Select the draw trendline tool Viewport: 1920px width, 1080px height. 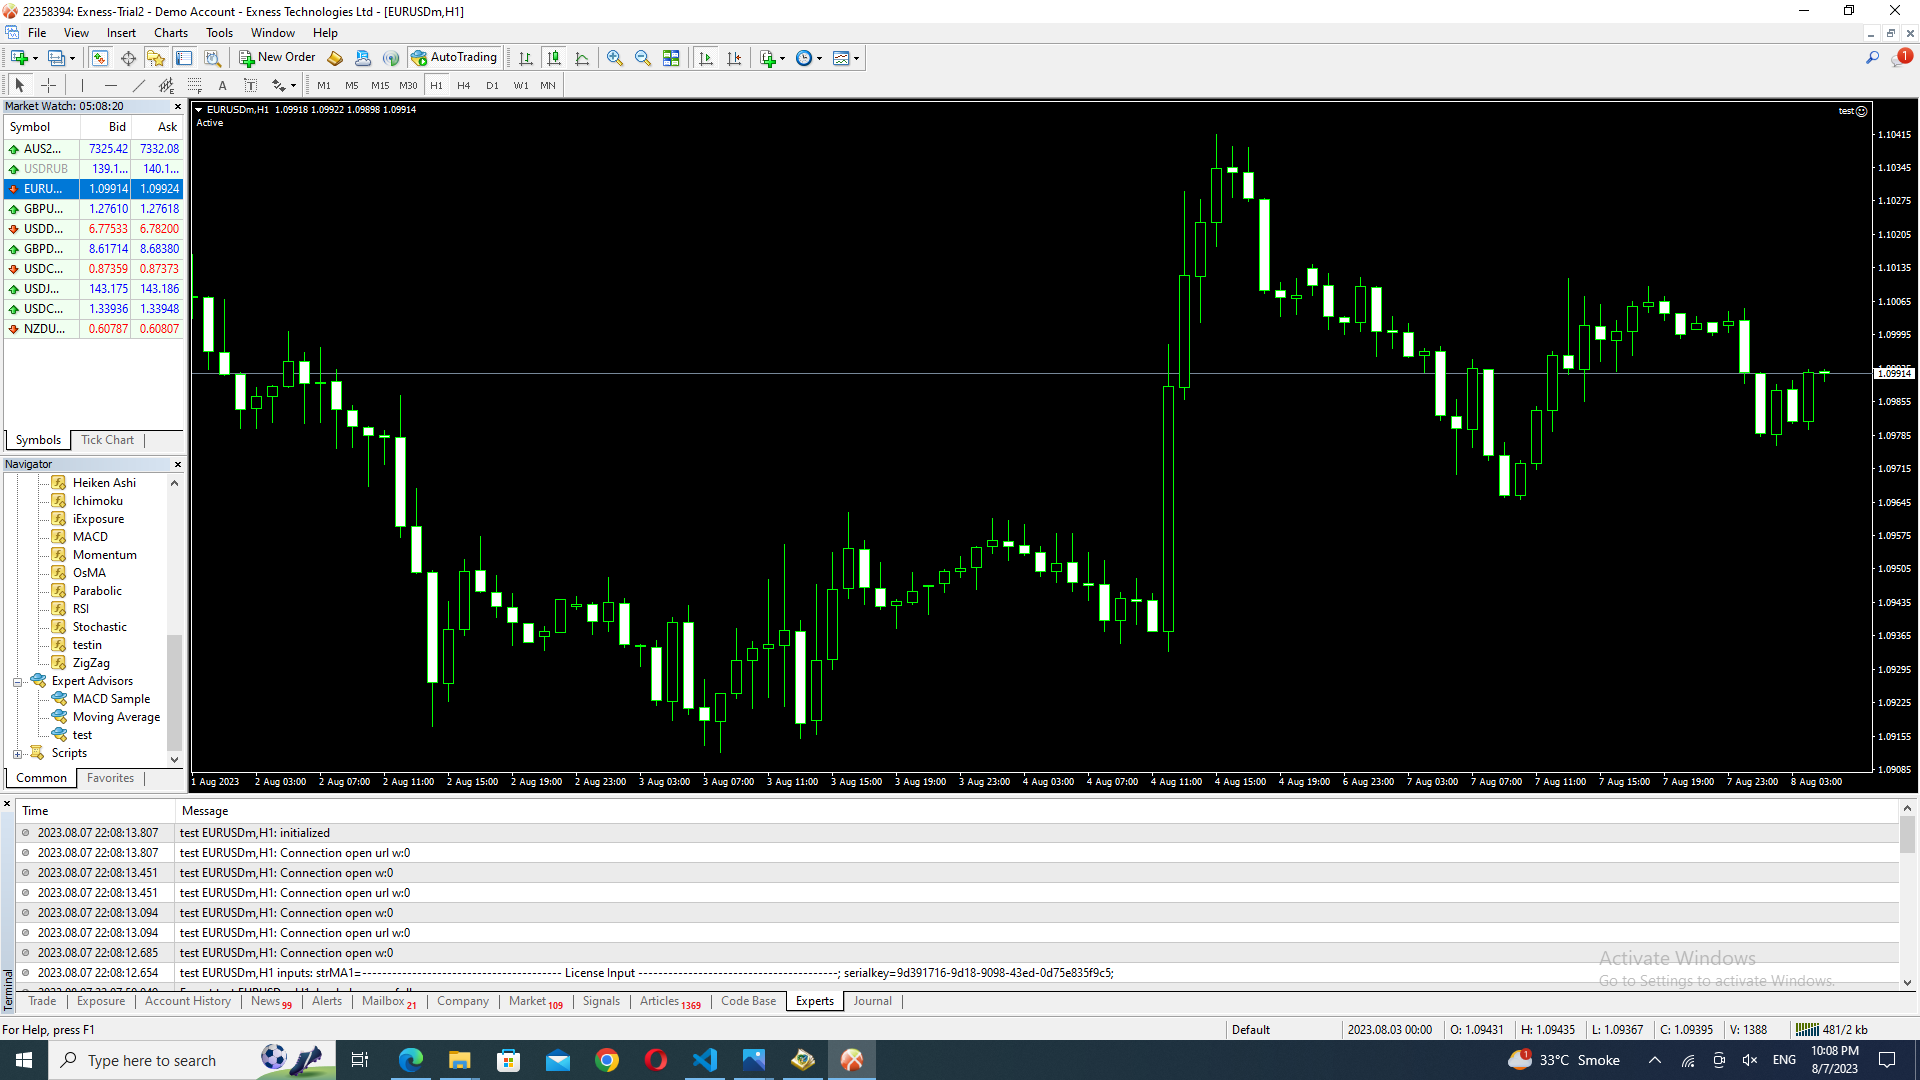click(139, 86)
